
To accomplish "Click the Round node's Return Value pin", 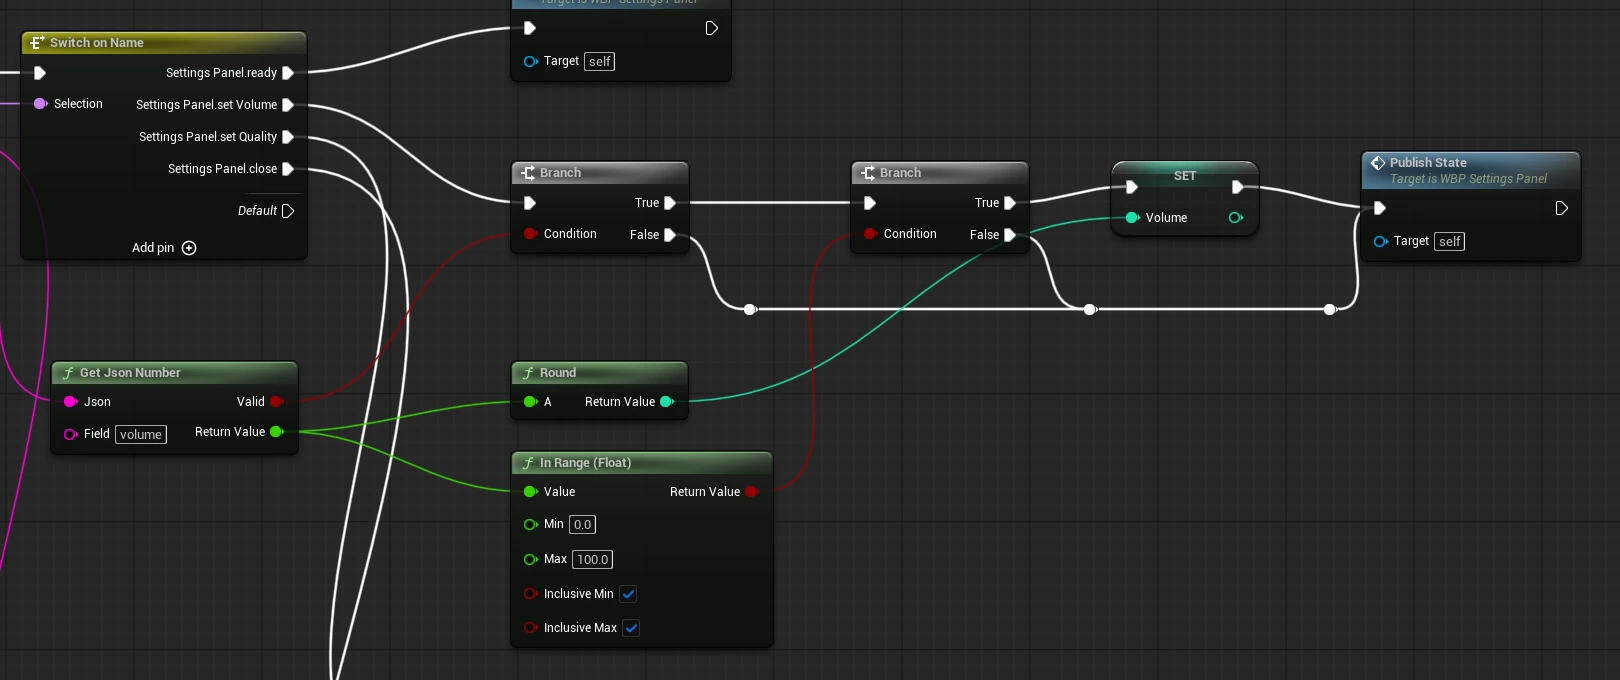I will (667, 402).
